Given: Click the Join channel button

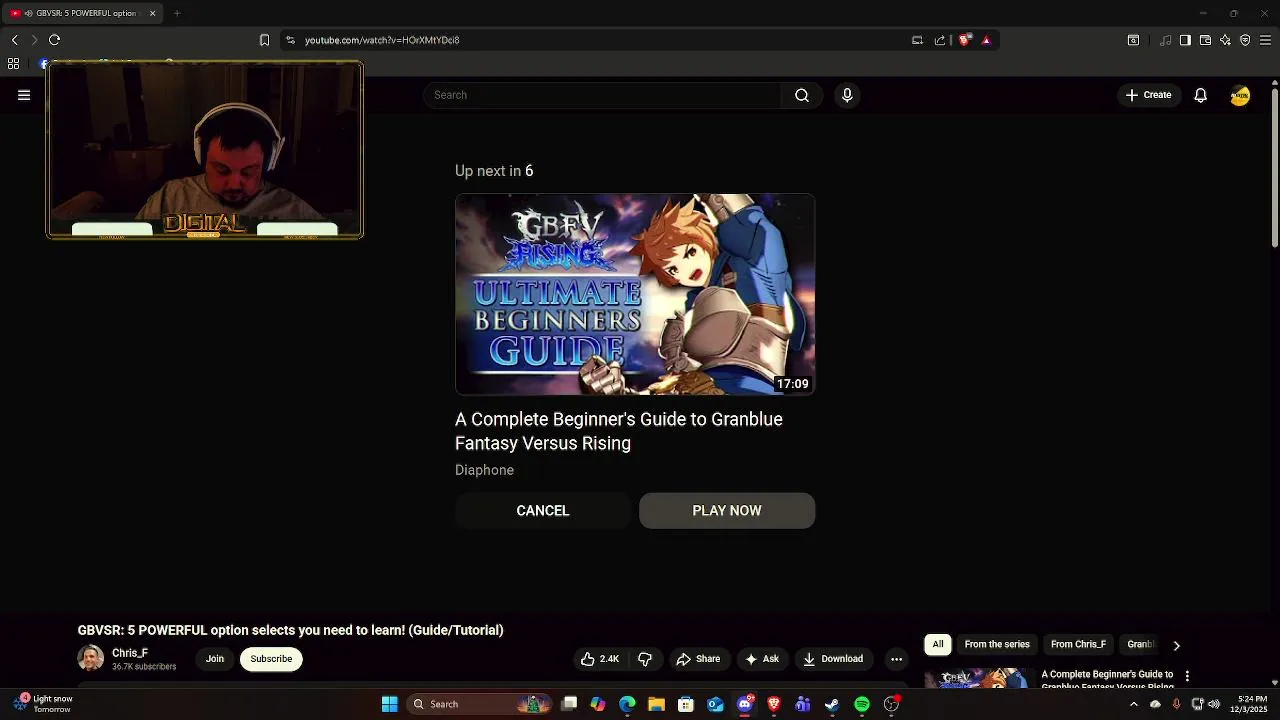Looking at the screenshot, I should point(215,659).
